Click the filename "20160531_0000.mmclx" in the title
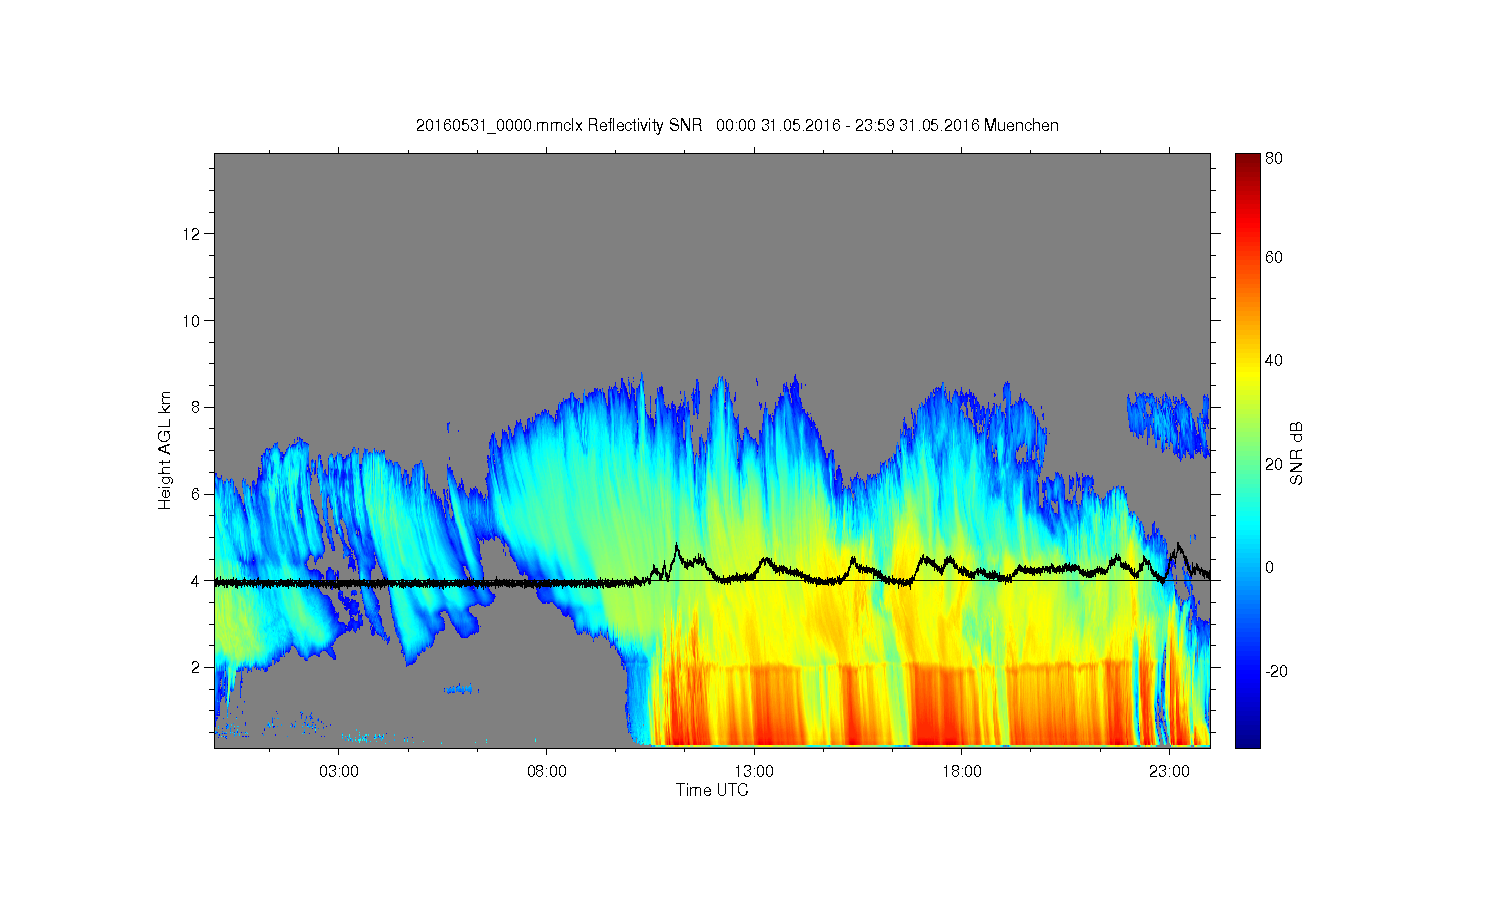 (x=499, y=125)
